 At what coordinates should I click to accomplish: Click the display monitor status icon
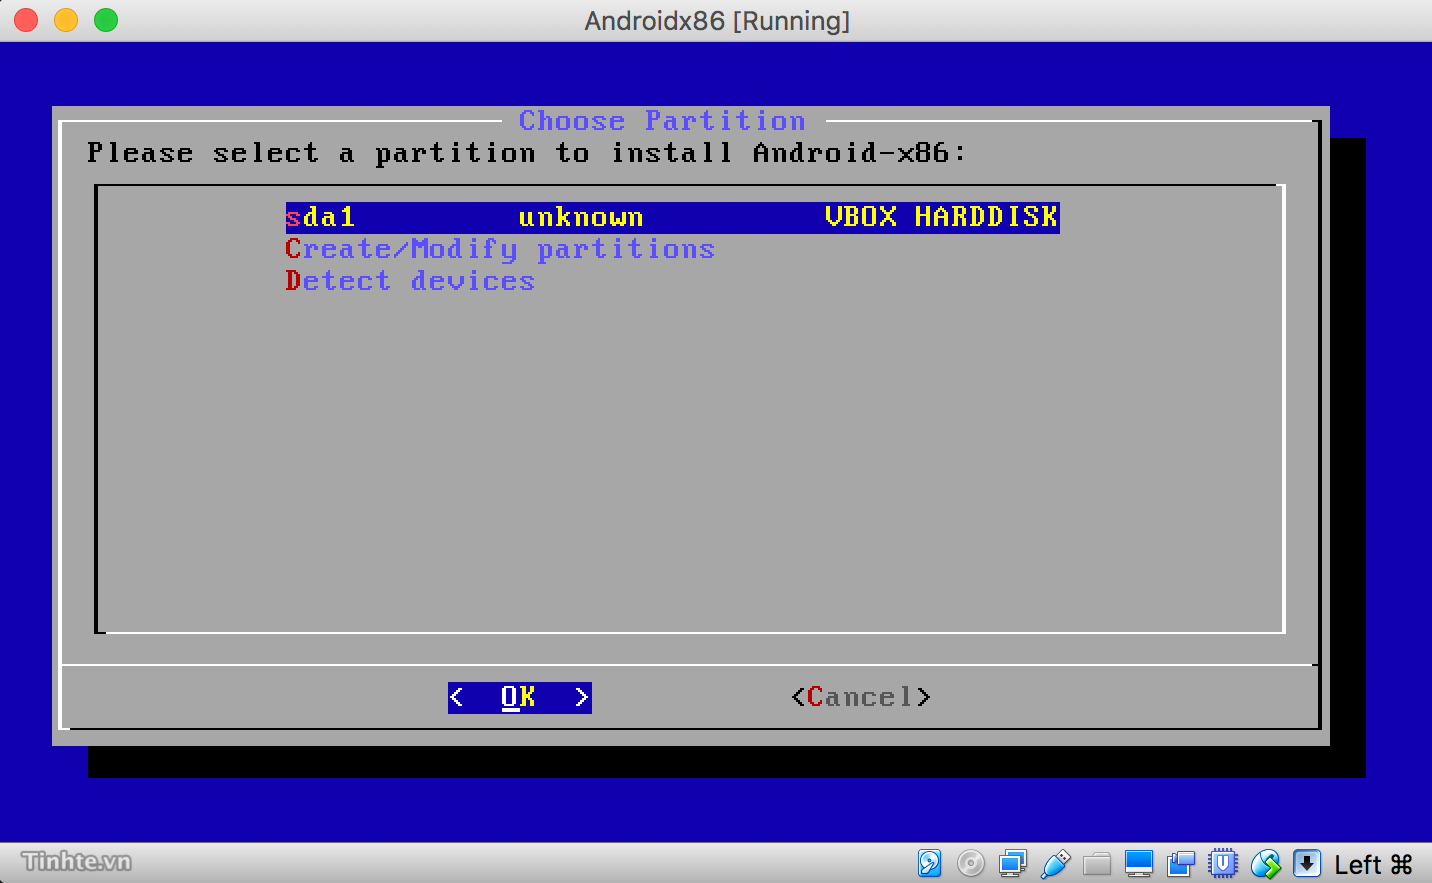tap(1139, 863)
